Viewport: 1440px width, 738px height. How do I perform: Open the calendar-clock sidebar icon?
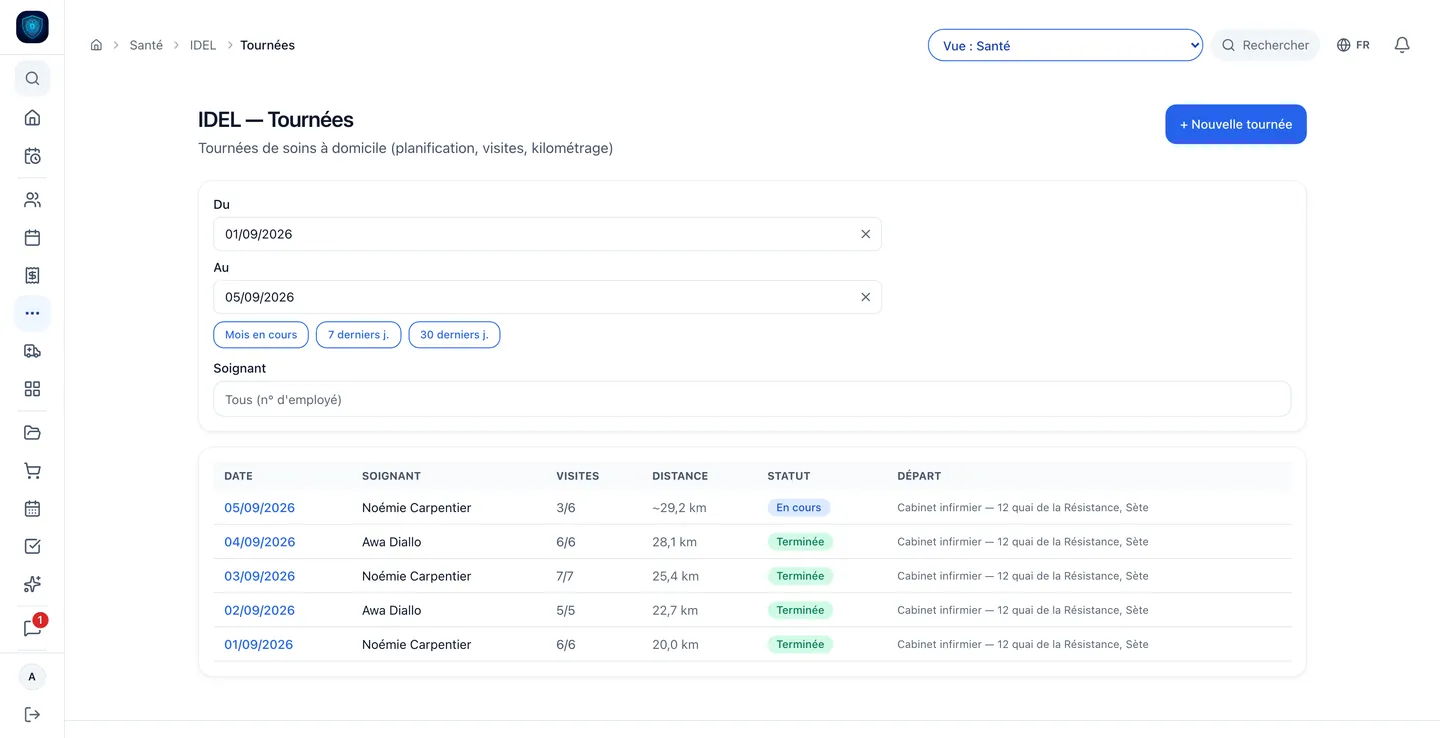coord(32,156)
